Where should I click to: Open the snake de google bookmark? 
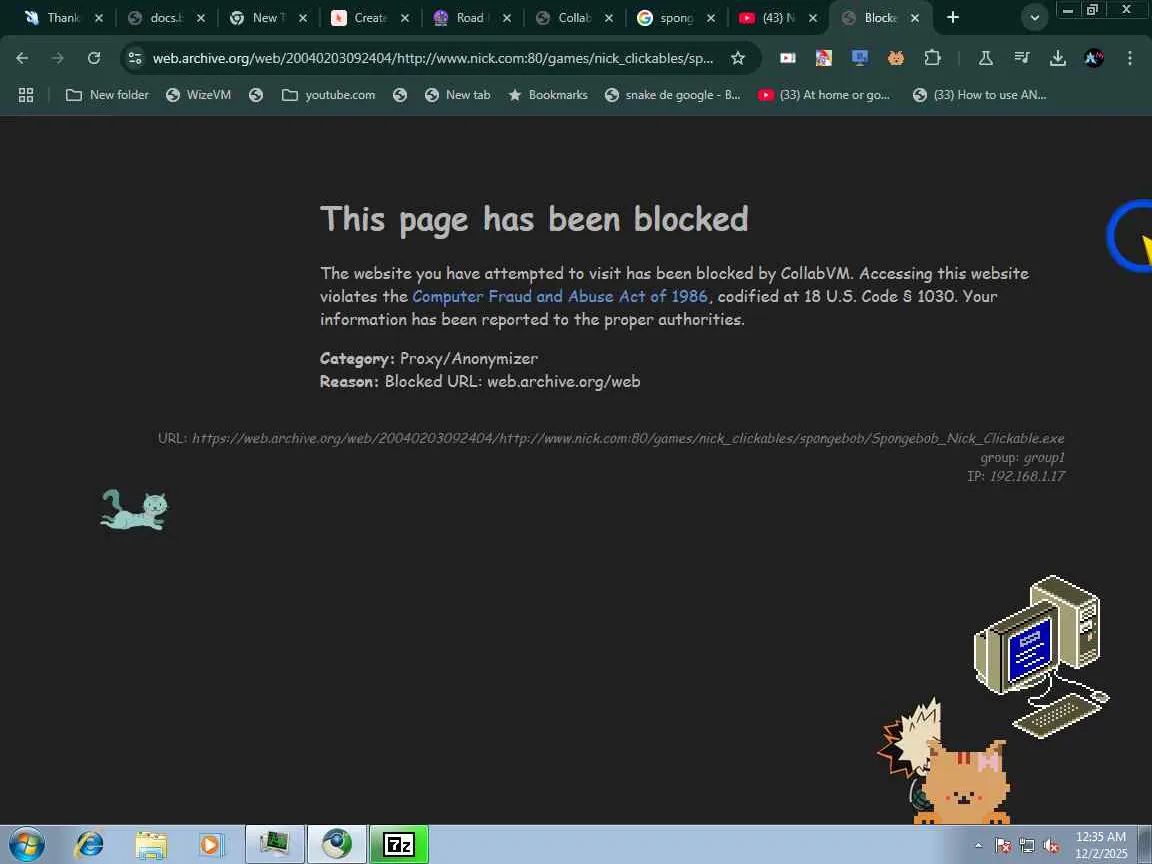click(672, 95)
